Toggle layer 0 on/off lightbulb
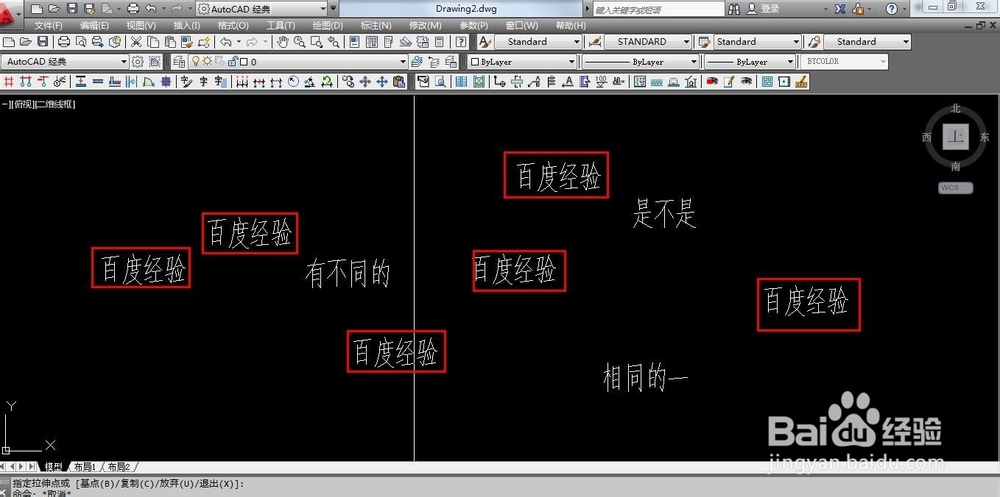The image size is (1000, 497). click(195, 61)
